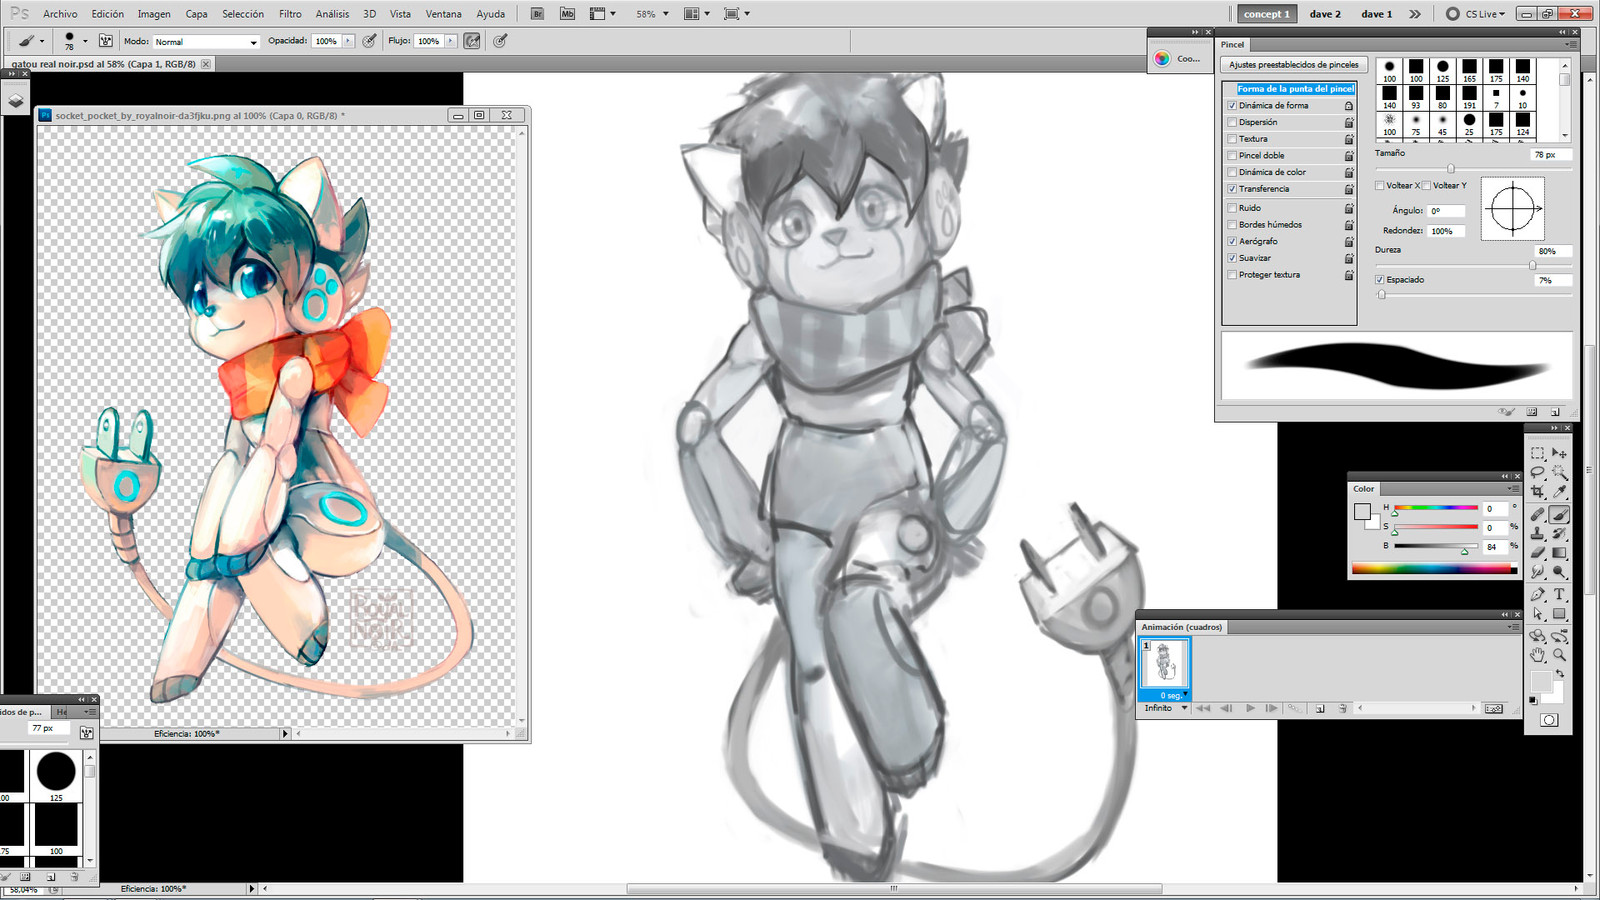
Task: Enable Pincel doble checkbox
Action: [x=1232, y=155]
